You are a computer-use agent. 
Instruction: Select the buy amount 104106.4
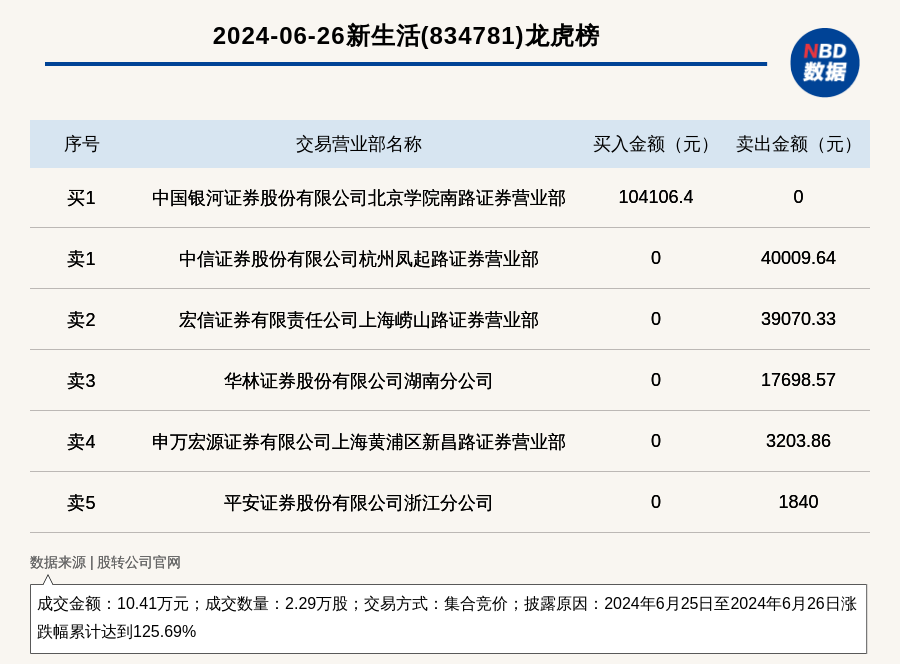pyautogui.click(x=655, y=197)
